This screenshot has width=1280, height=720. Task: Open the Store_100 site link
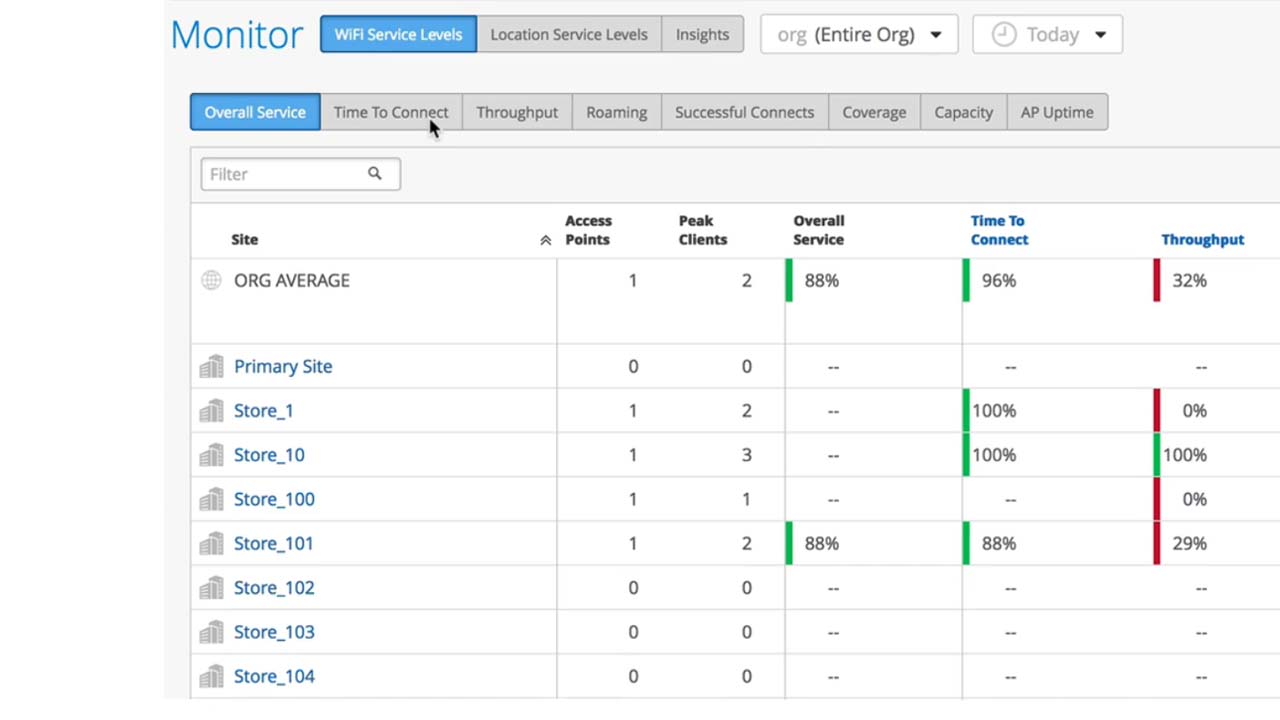coord(274,499)
